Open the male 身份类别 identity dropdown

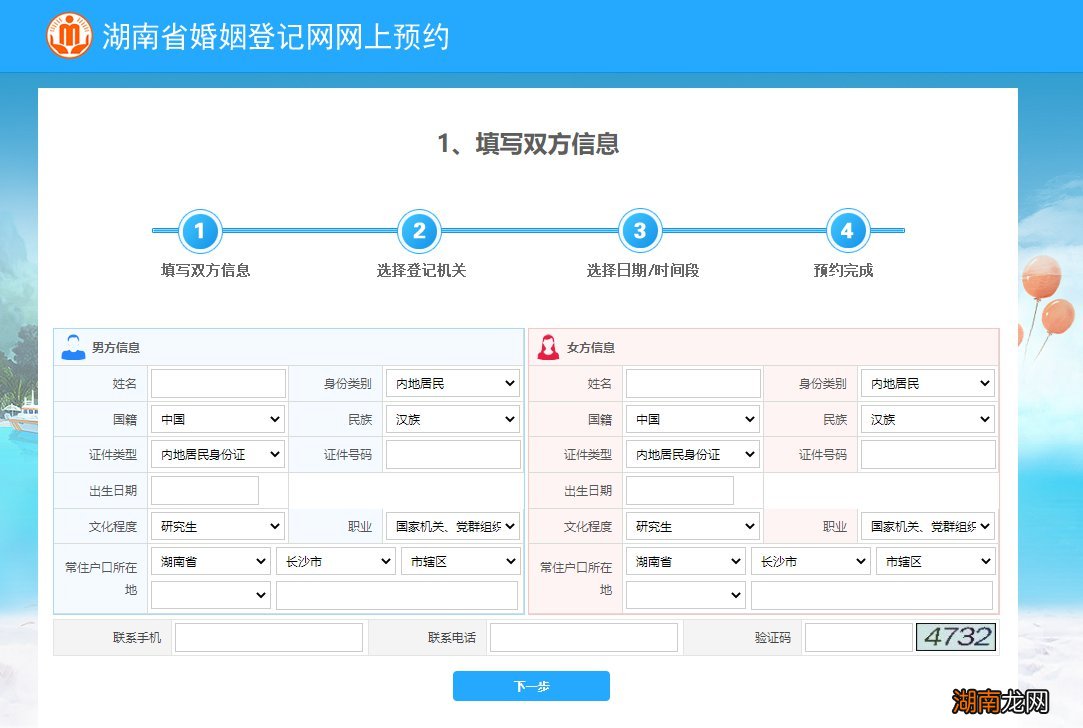point(452,382)
